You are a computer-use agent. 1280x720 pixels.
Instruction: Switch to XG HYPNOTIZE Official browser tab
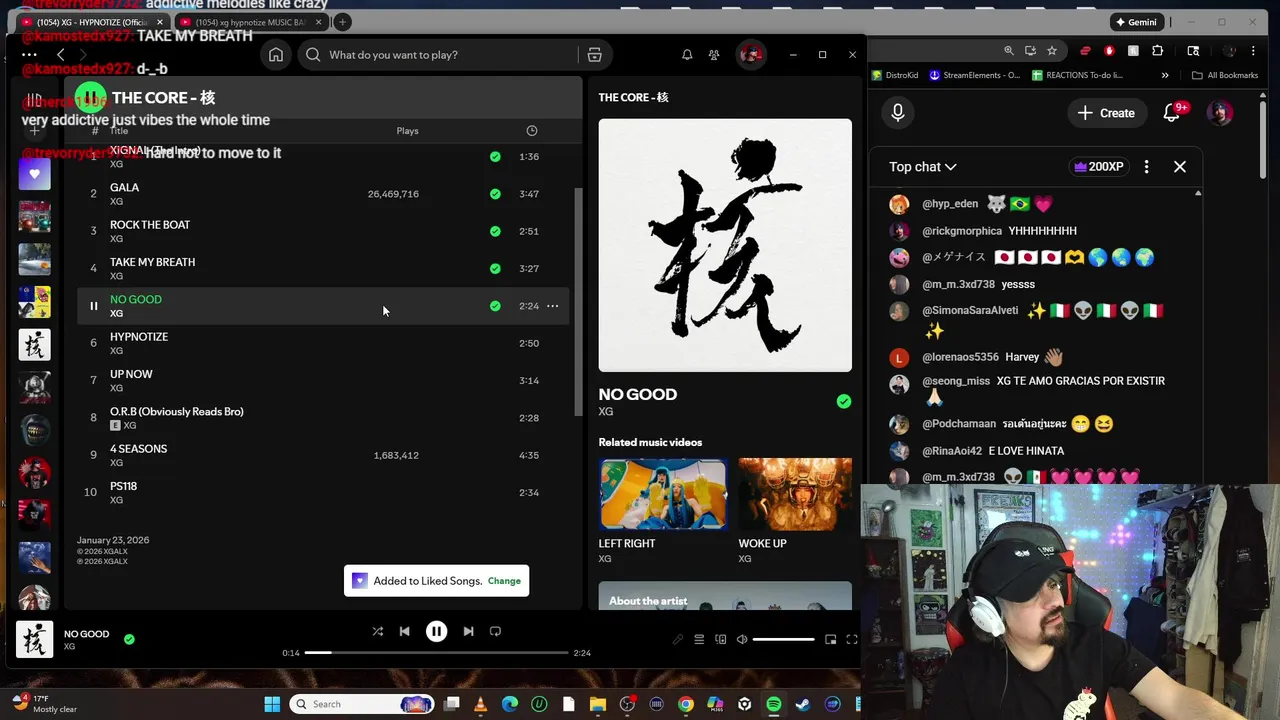click(x=92, y=22)
